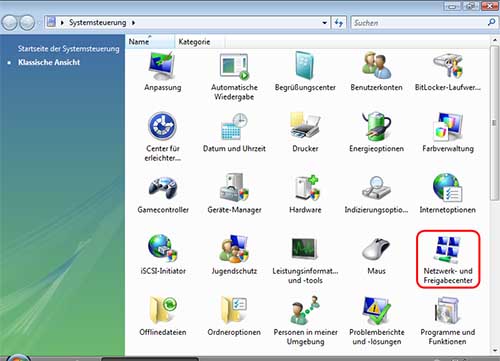Open Problemberichte und -lösungen
The height and width of the screenshot is (361, 500).
(376, 321)
